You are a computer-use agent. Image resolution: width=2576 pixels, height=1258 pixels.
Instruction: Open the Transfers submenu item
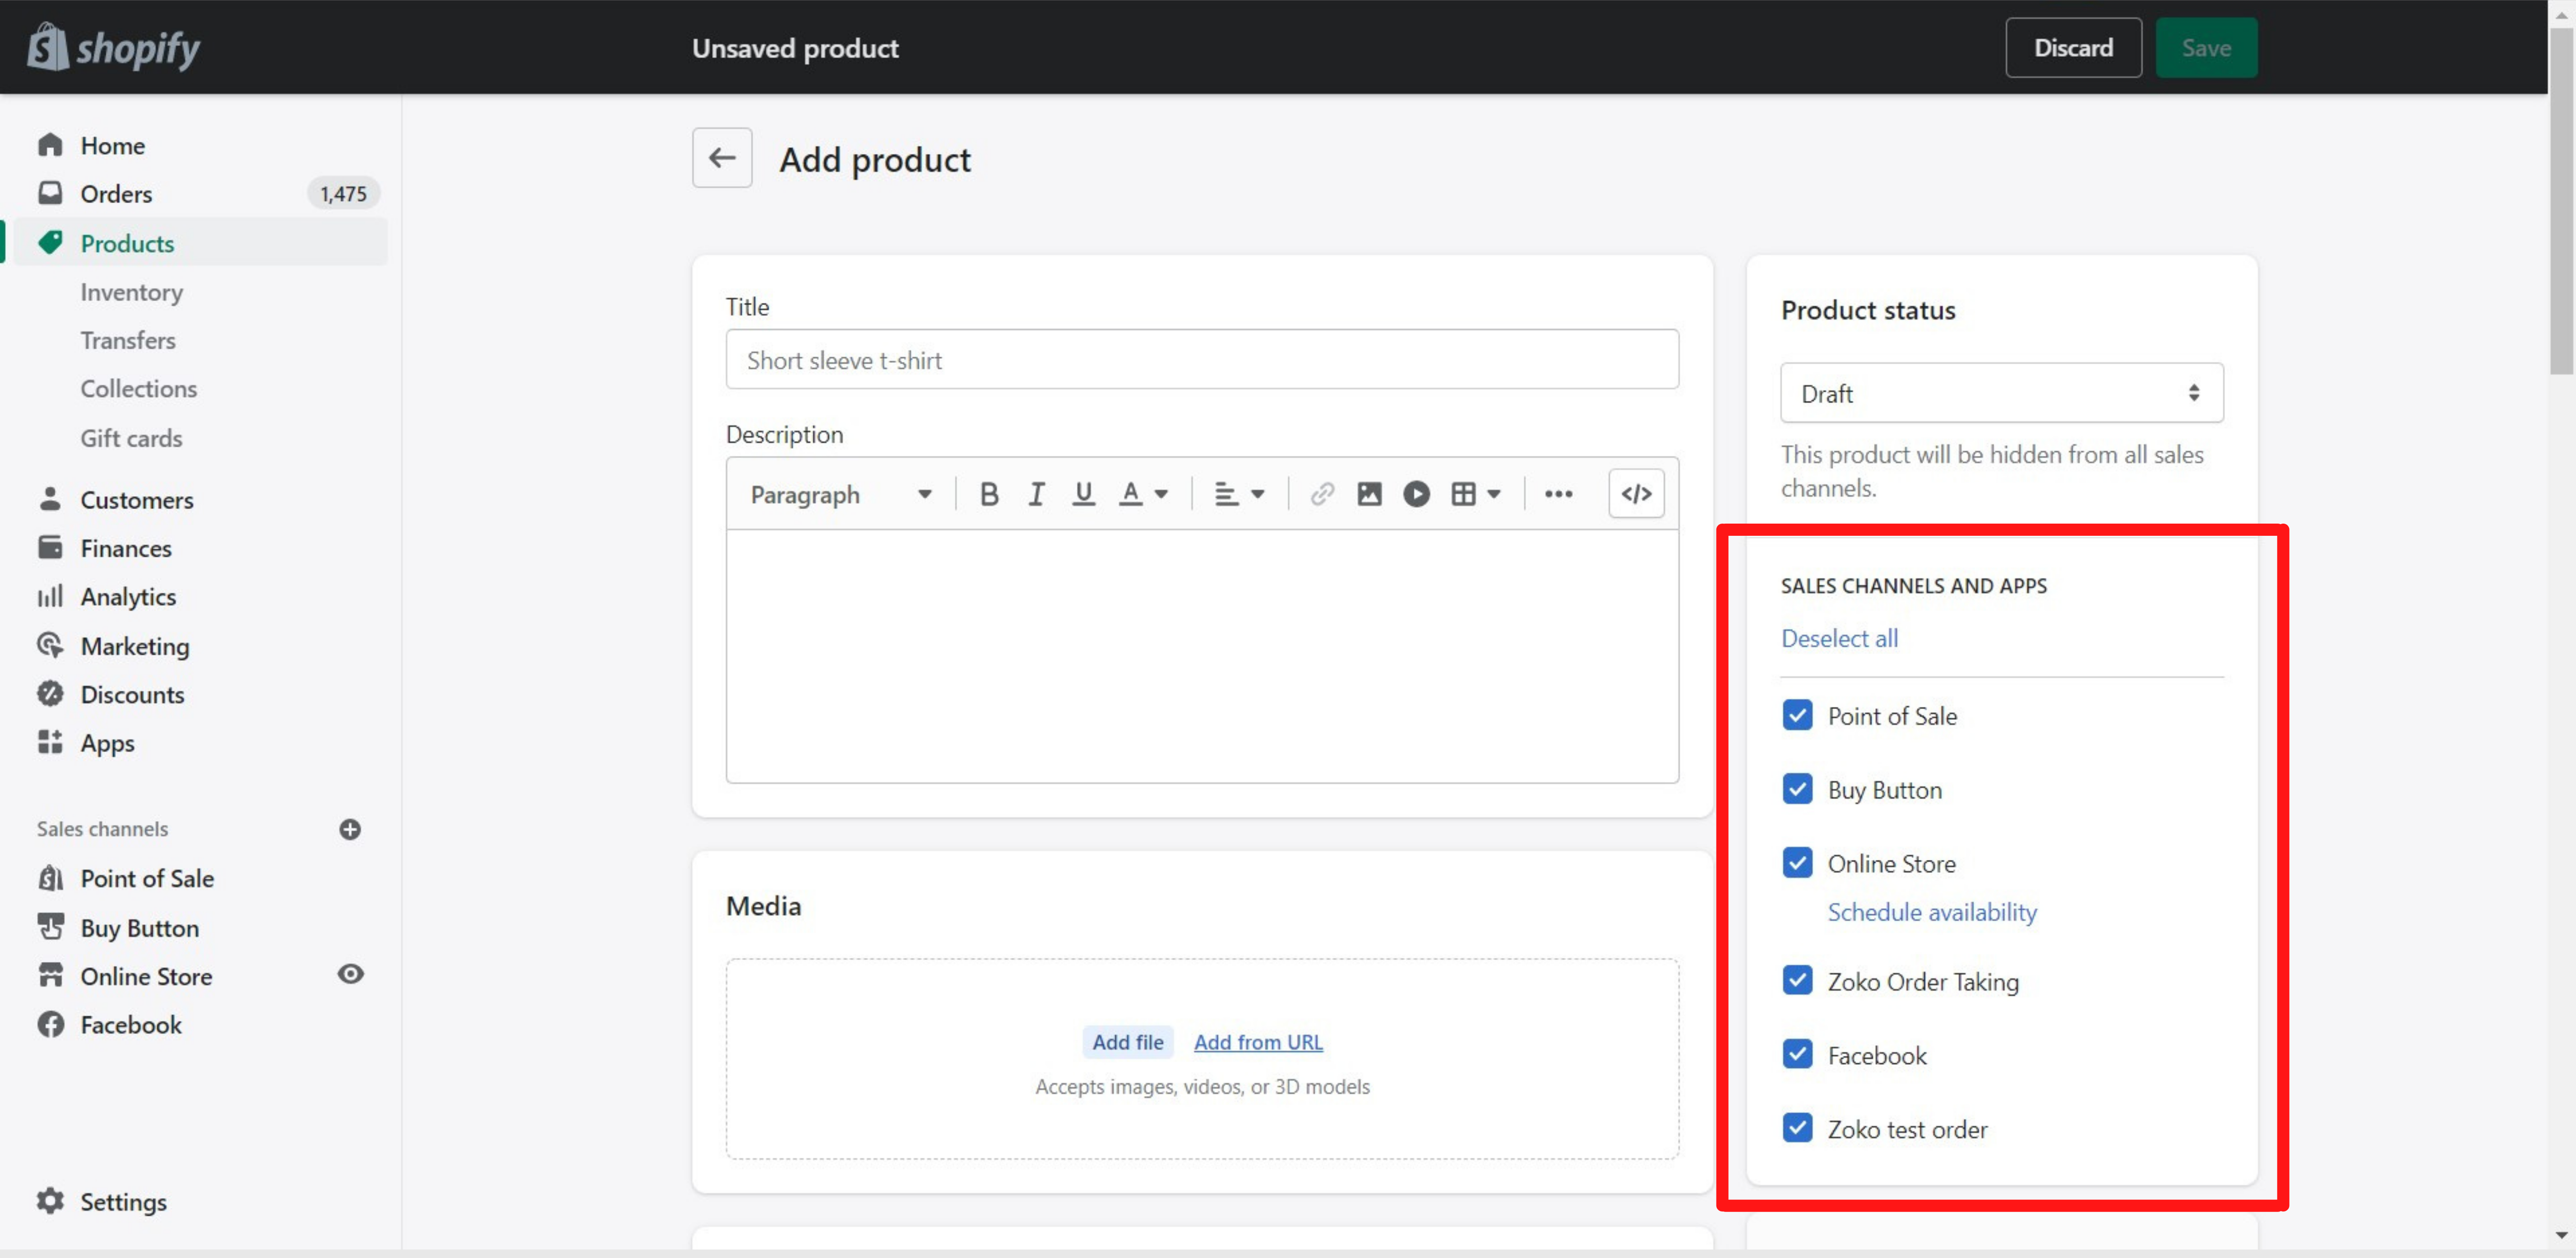point(128,340)
